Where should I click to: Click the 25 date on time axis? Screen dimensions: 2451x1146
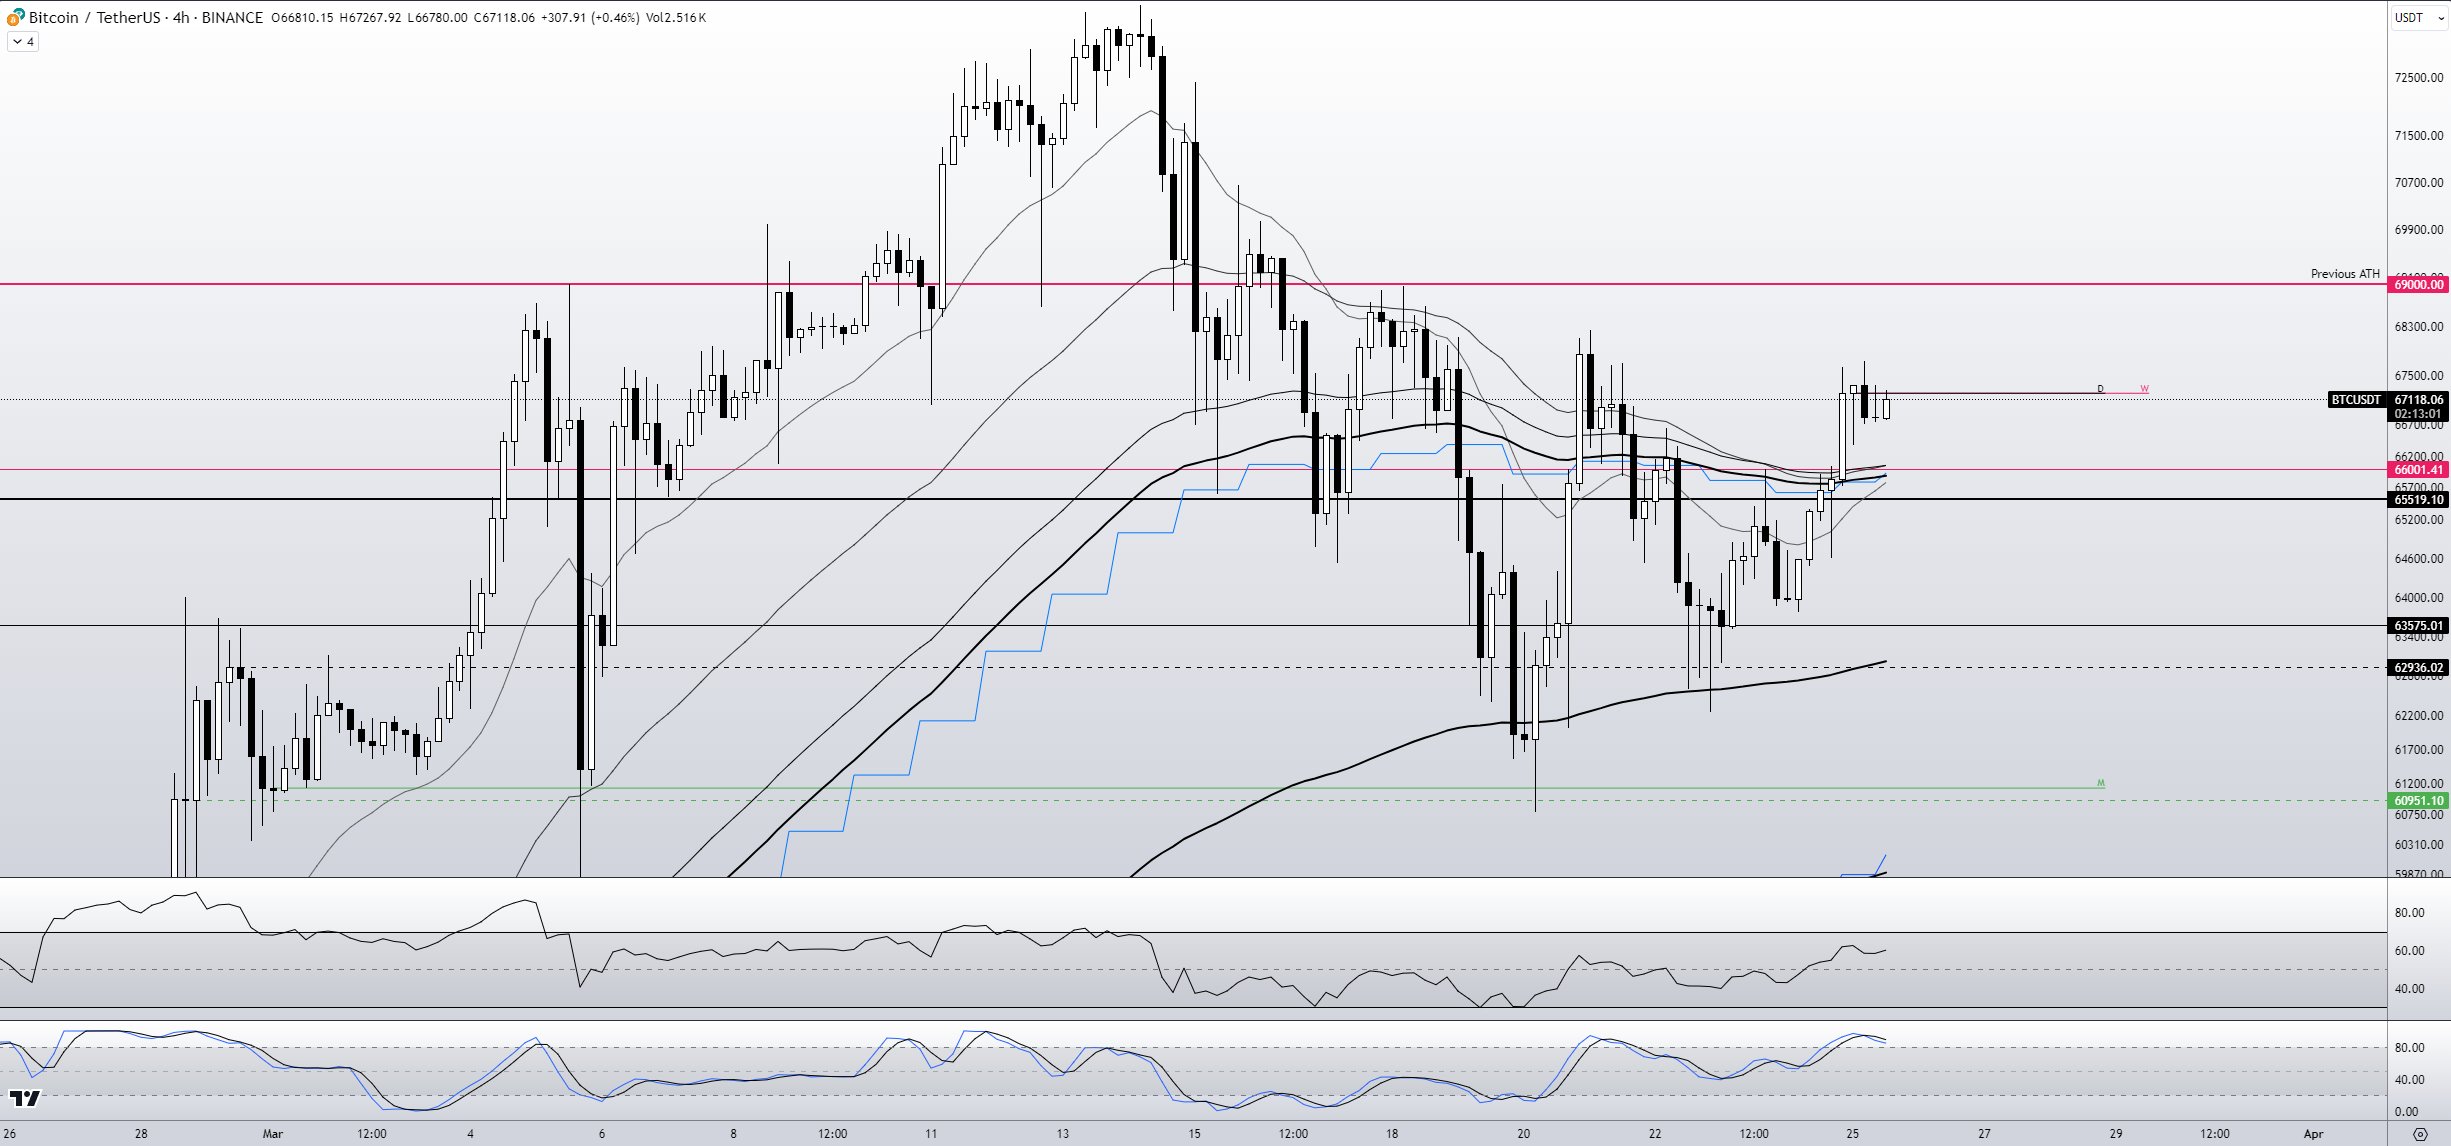point(1852,1133)
